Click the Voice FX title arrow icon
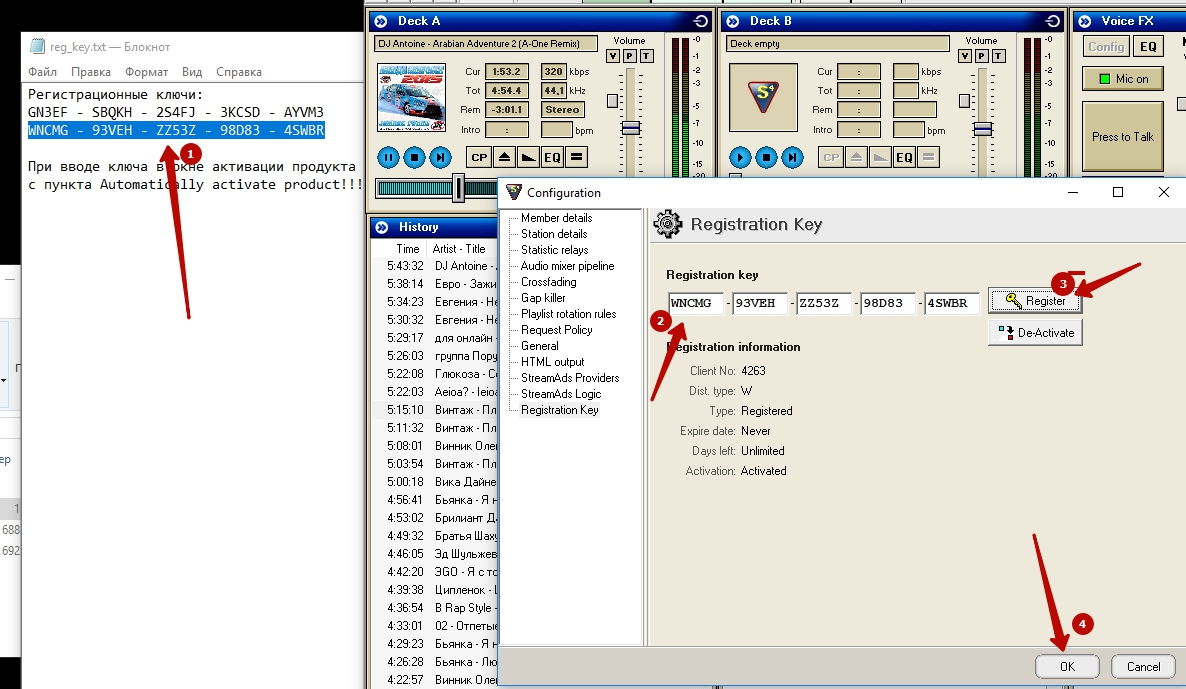 tap(1085, 21)
